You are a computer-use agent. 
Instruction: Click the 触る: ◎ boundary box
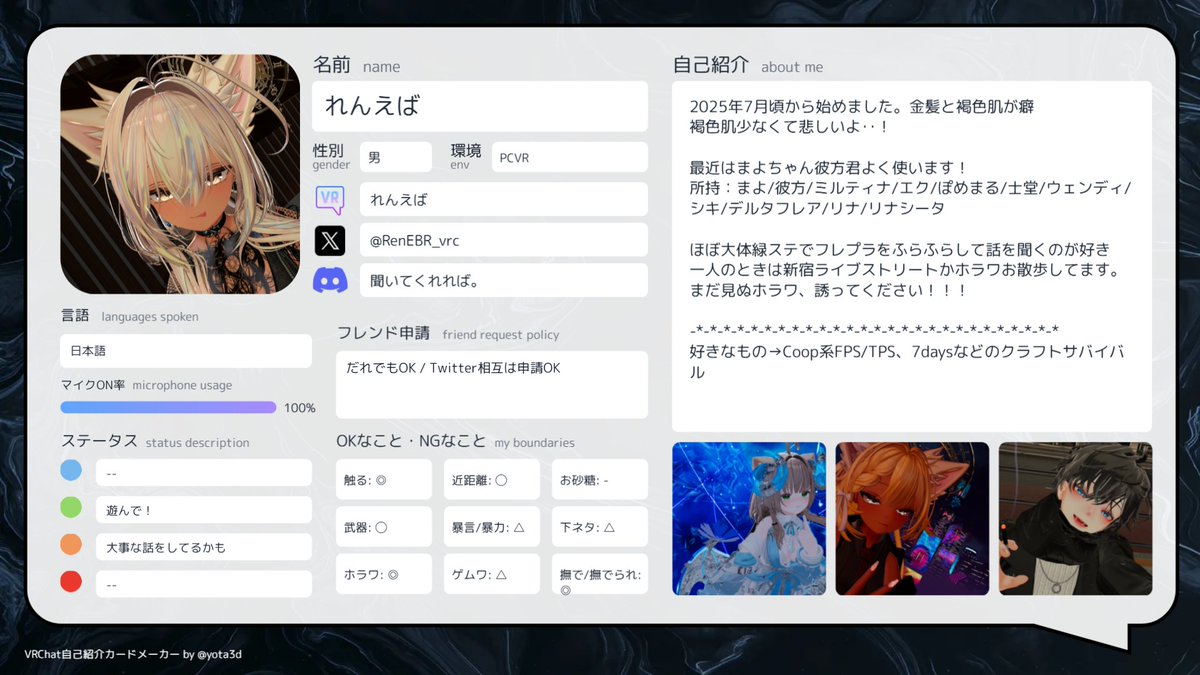(384, 479)
